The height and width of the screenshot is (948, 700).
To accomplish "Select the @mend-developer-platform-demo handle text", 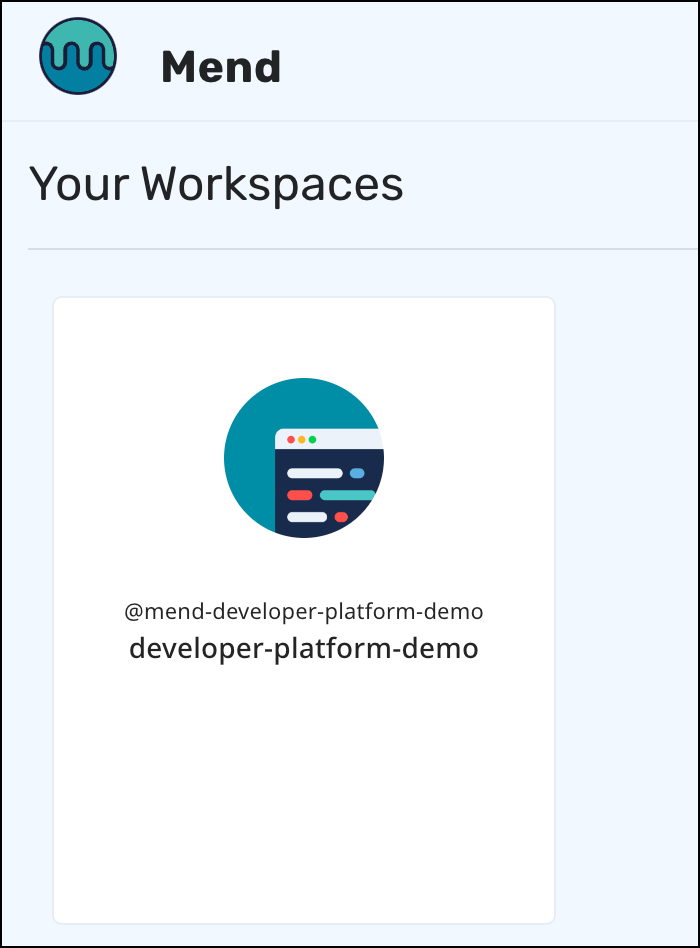I will [303, 611].
